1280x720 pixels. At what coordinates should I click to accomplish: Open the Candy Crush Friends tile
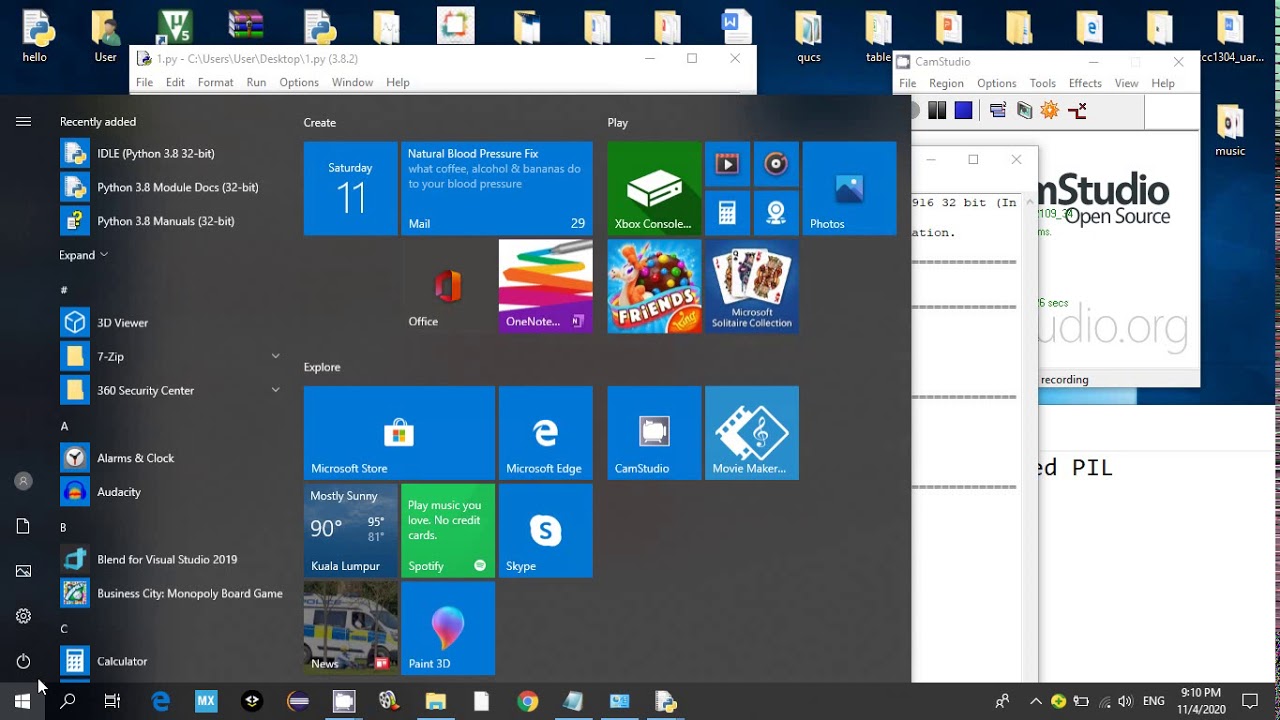(x=654, y=286)
